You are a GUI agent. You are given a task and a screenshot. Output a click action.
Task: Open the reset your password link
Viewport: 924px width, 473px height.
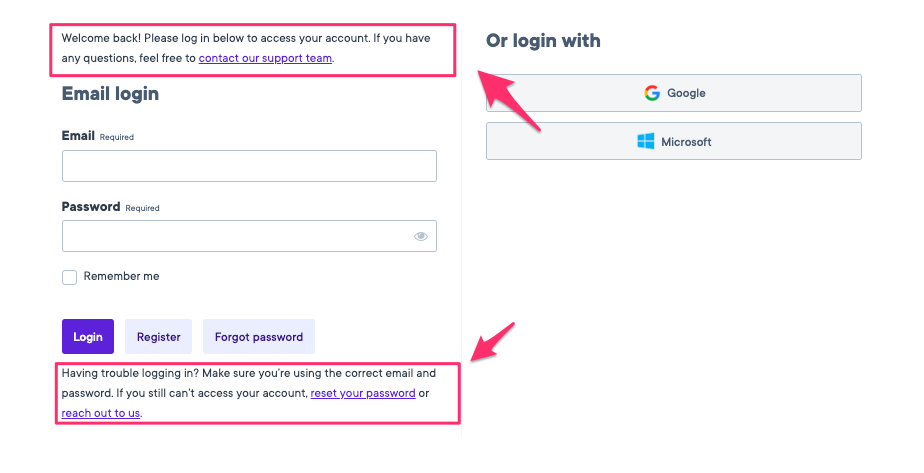coord(363,393)
